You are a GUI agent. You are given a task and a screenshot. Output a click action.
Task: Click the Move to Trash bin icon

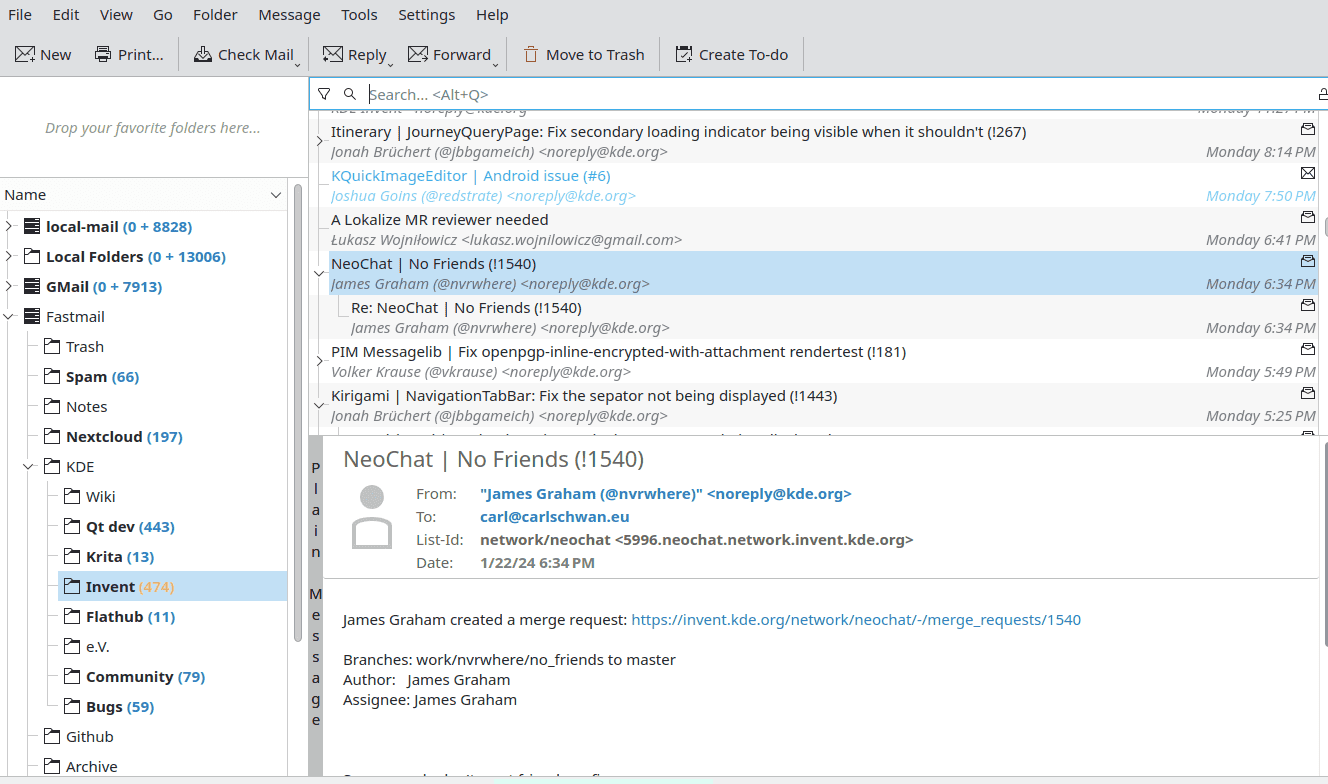[531, 54]
